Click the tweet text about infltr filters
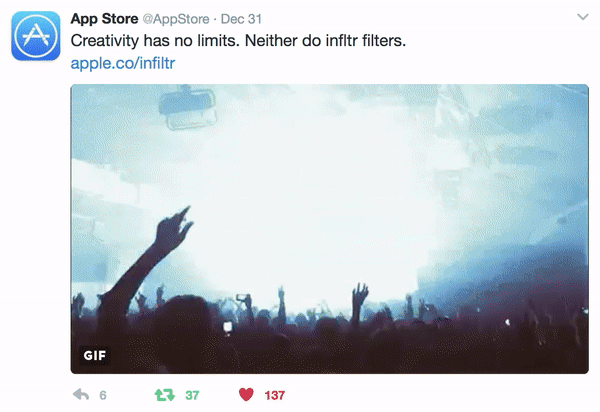Image resolution: width=600 pixels, height=412 pixels. pos(238,41)
